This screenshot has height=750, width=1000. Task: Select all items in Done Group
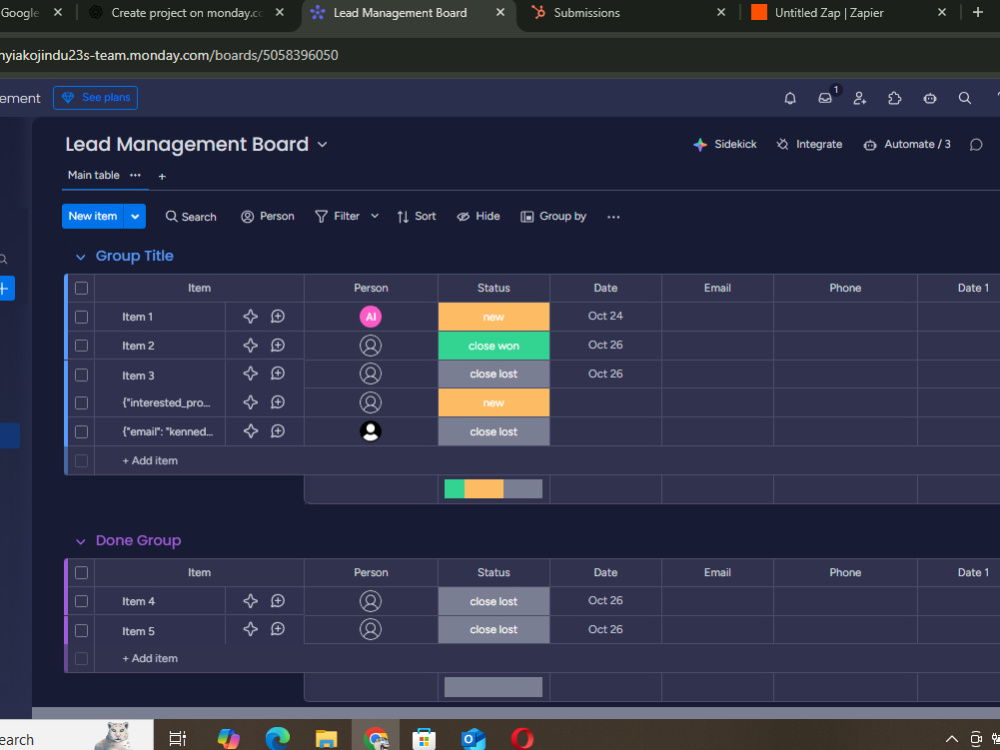click(x=81, y=573)
